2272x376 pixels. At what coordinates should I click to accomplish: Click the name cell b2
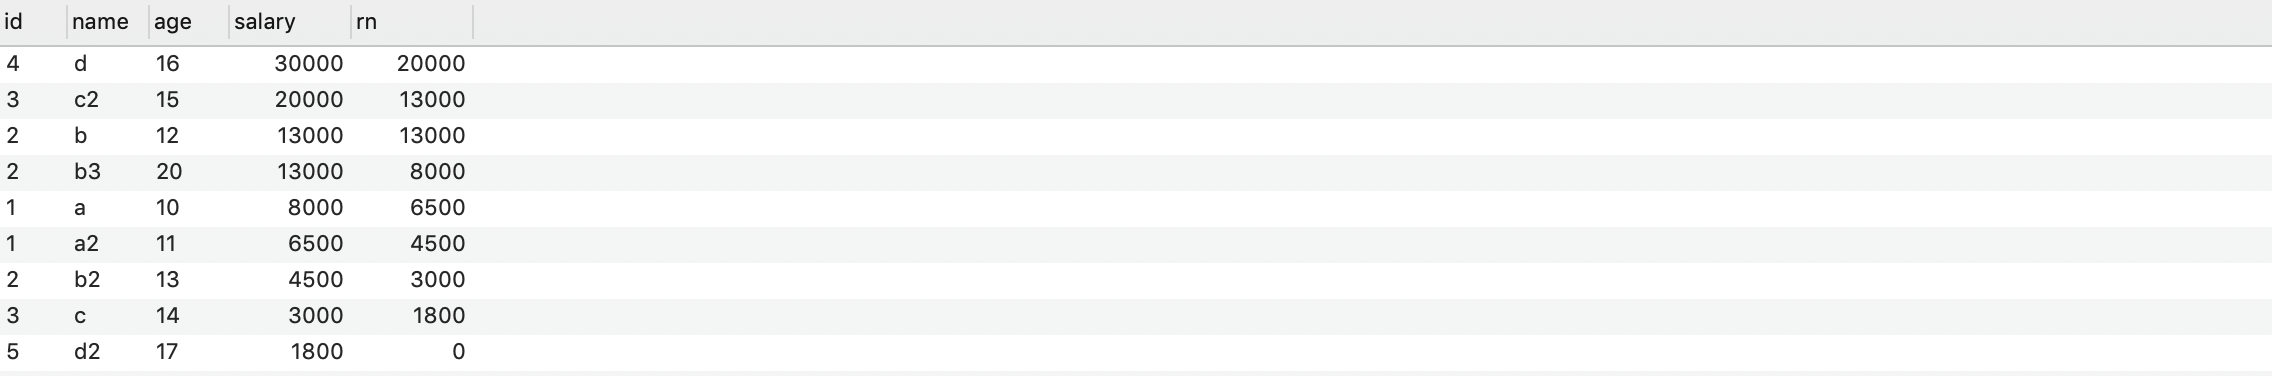coord(108,280)
